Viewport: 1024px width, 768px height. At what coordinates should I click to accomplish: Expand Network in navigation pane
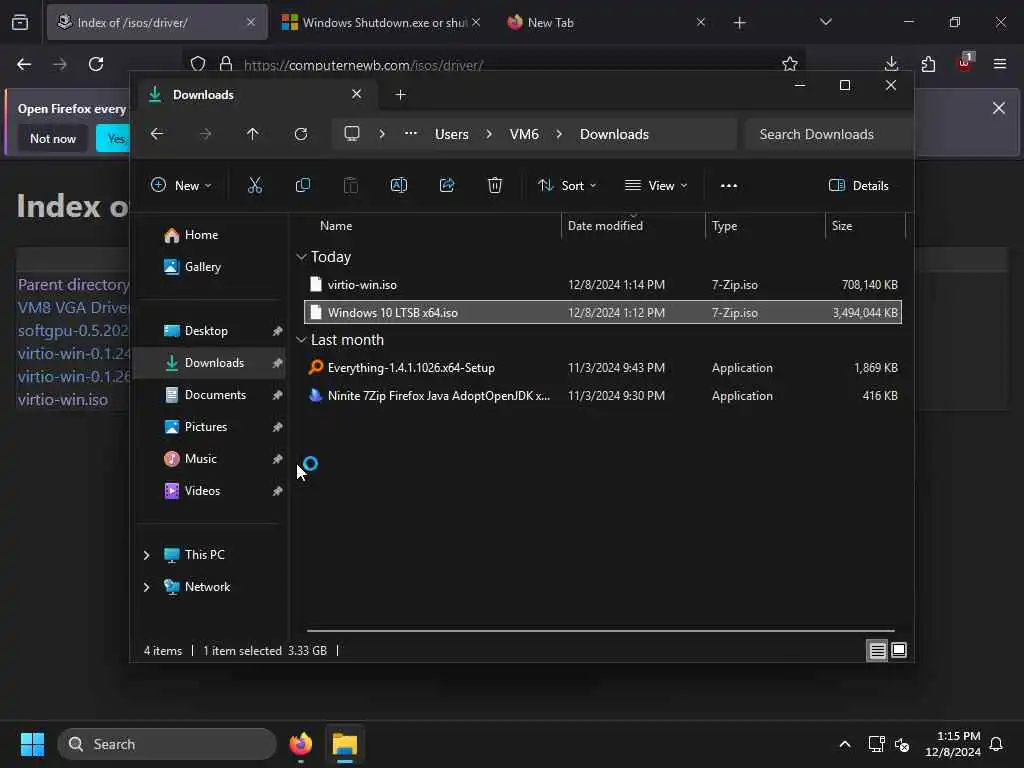pos(146,587)
